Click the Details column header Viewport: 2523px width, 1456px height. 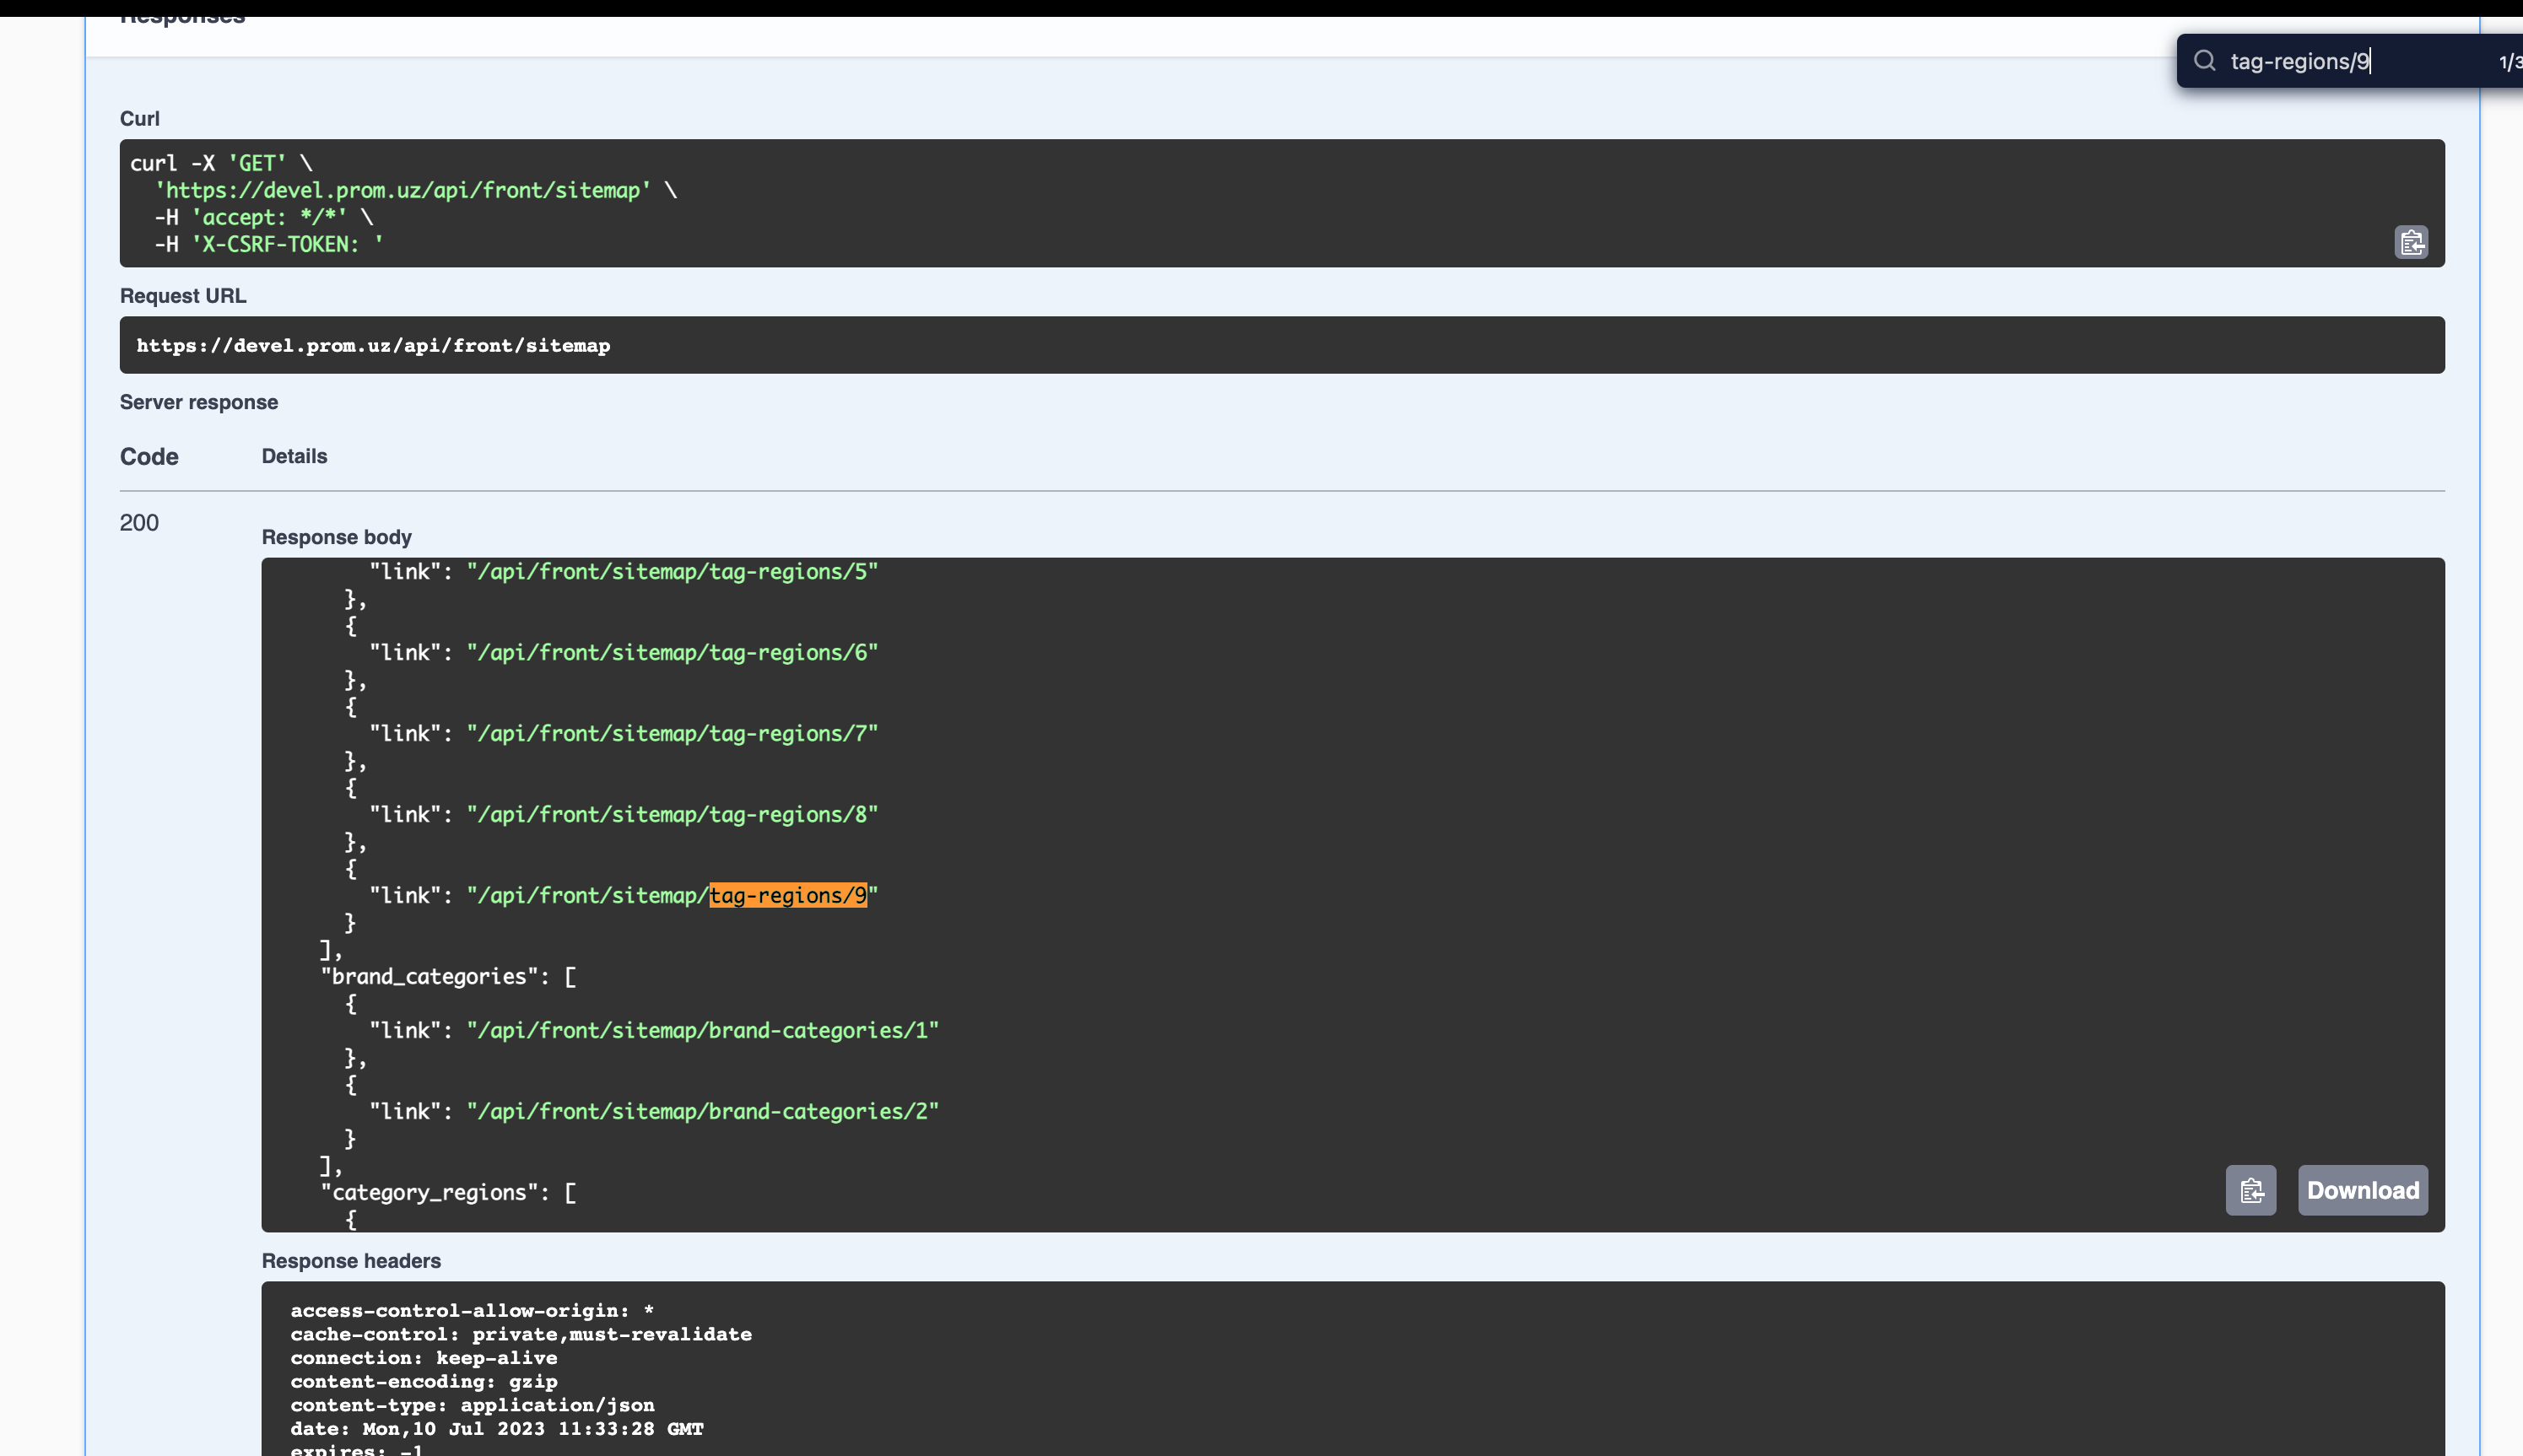(294, 456)
